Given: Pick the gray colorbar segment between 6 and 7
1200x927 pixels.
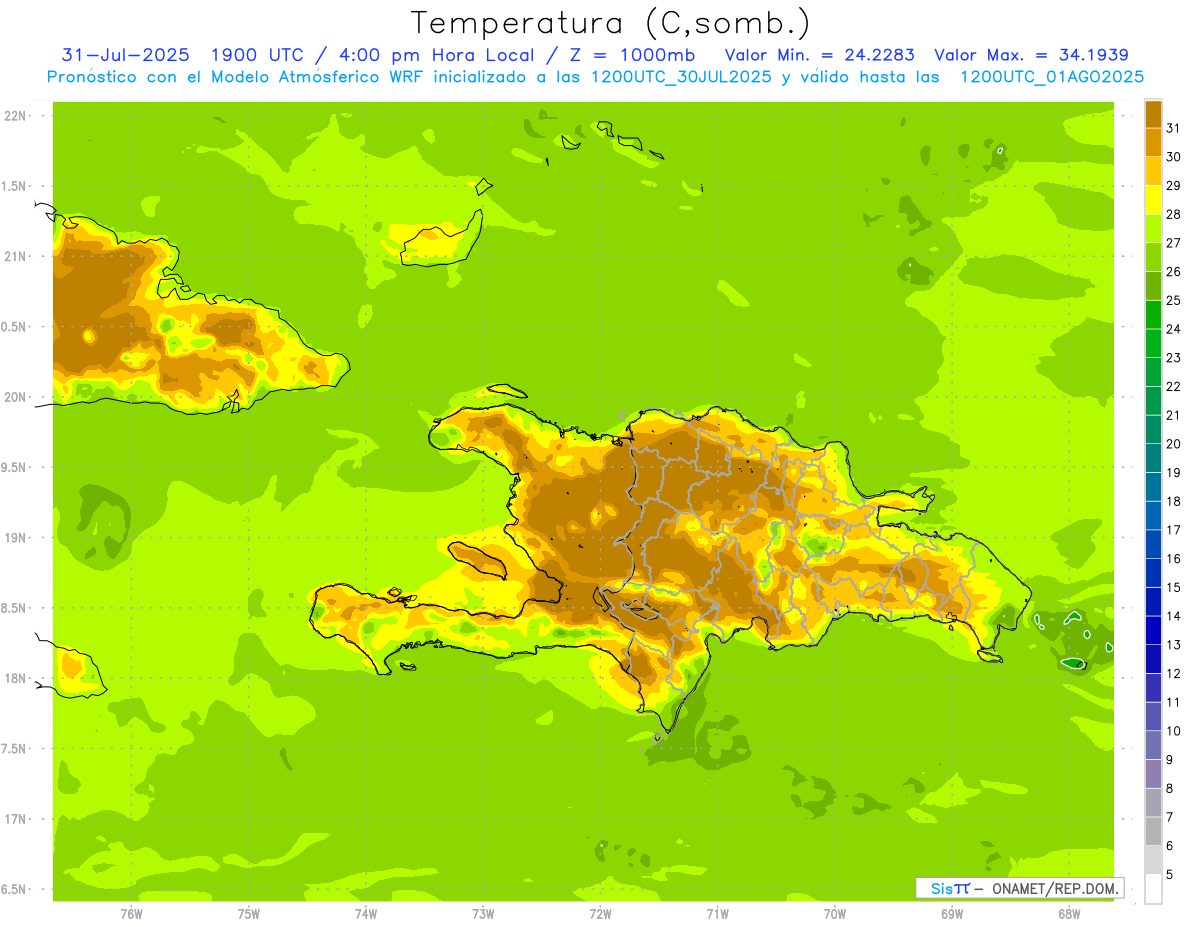Looking at the screenshot, I should point(1153,831).
